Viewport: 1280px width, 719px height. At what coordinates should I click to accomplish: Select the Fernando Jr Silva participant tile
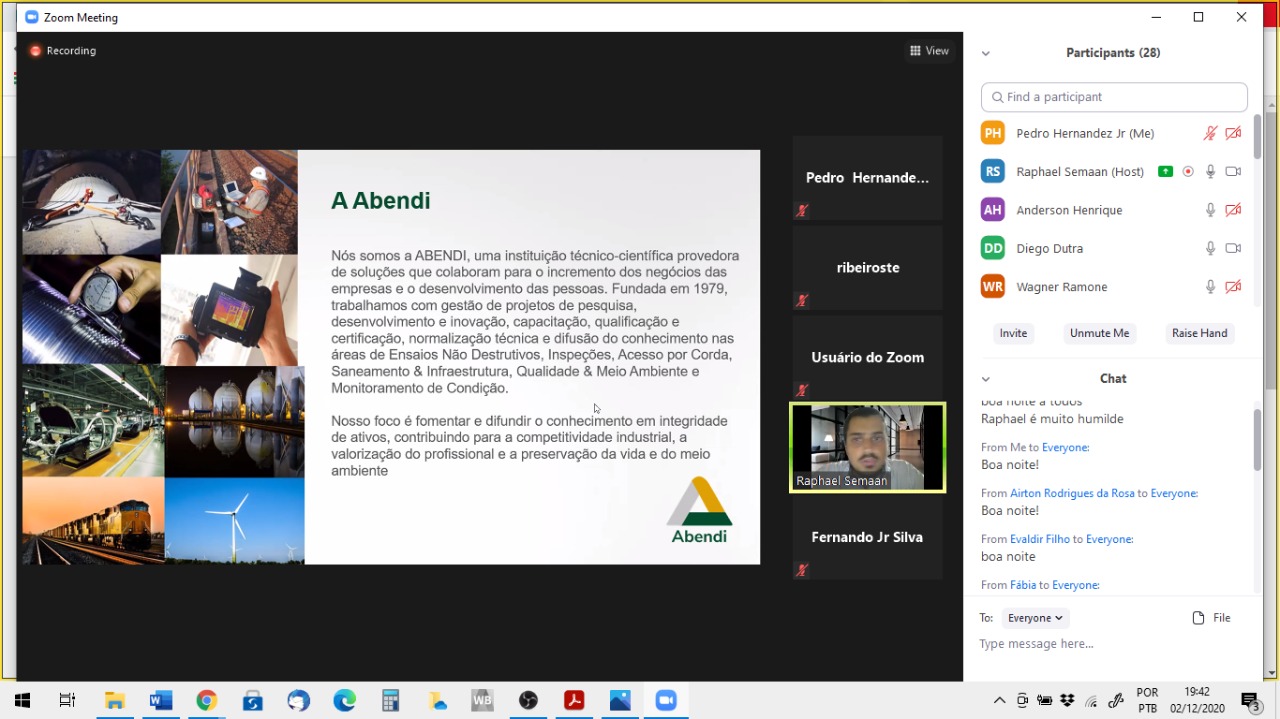pyautogui.click(x=867, y=538)
